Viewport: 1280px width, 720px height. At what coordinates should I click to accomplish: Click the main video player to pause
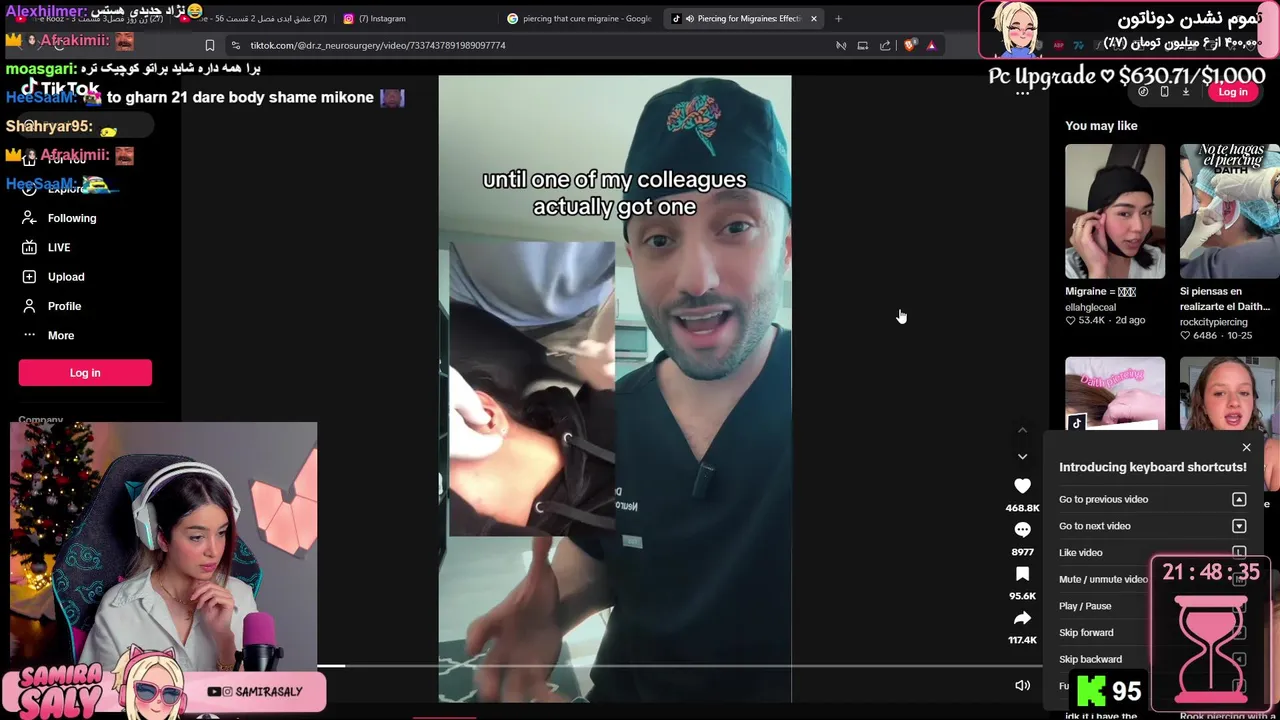pyautogui.click(x=615, y=389)
